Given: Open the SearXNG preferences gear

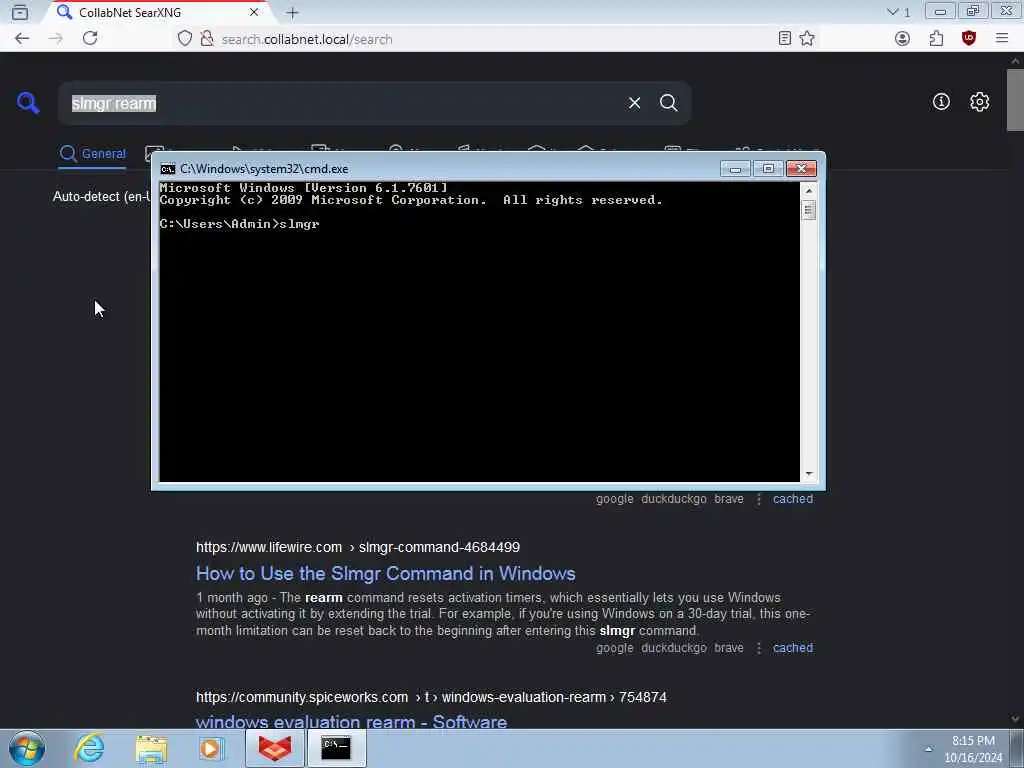Looking at the screenshot, I should point(979,102).
